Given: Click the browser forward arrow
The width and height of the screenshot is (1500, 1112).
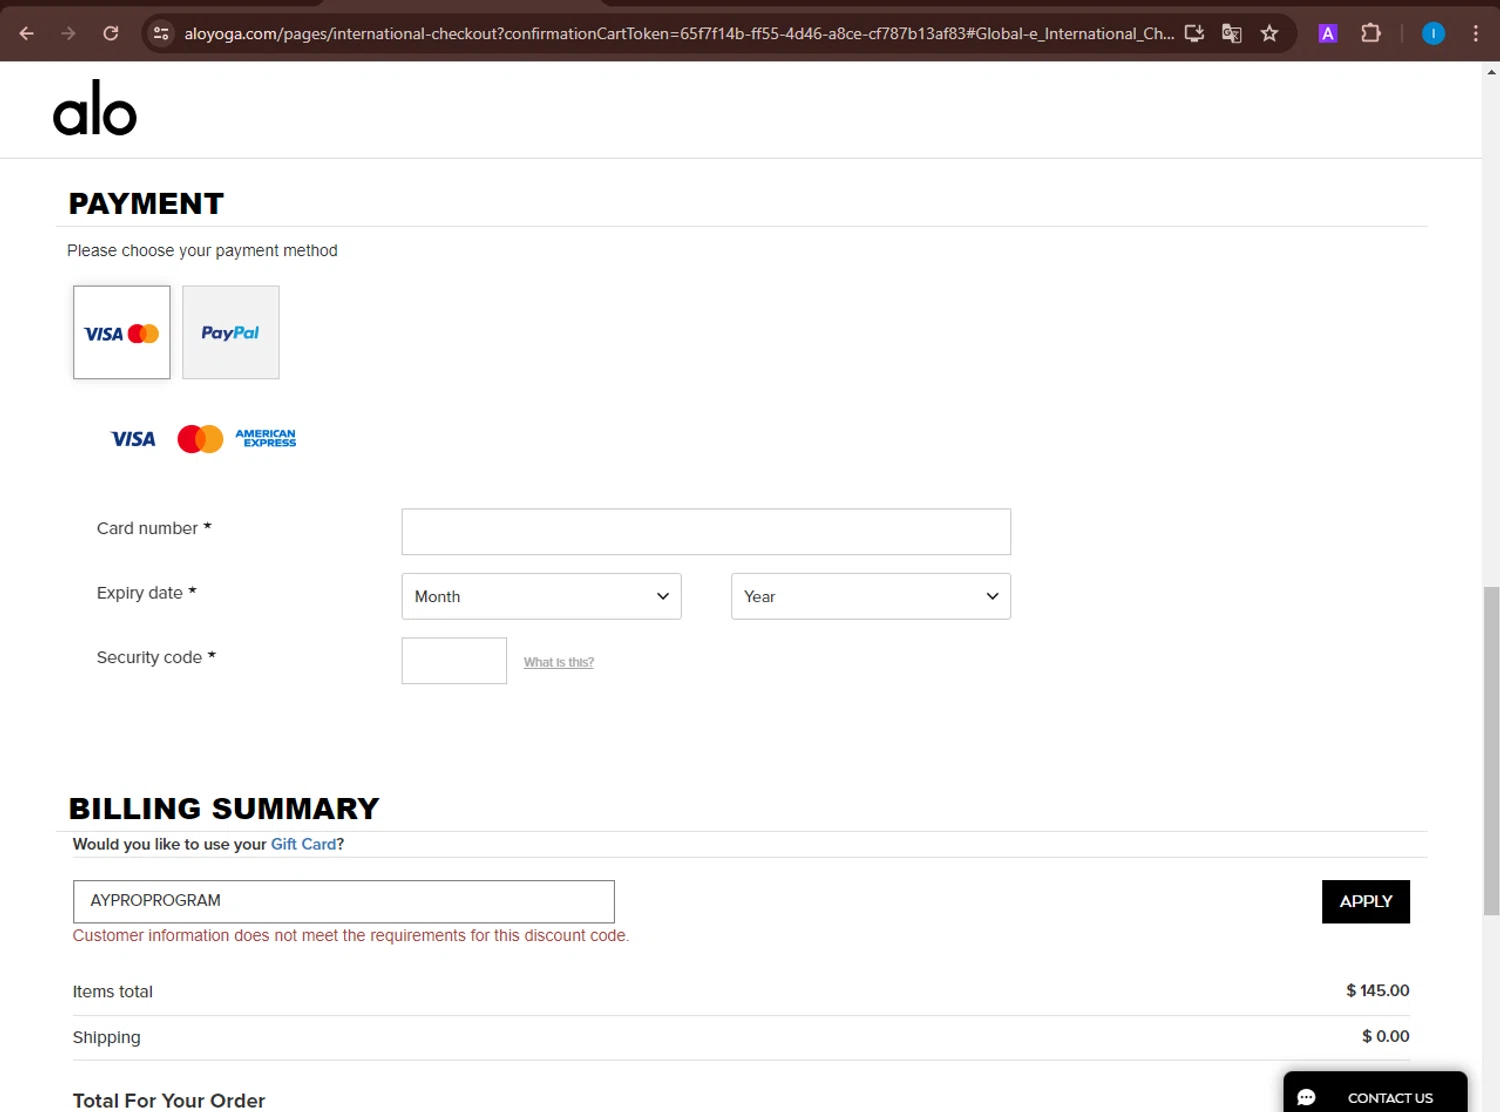Looking at the screenshot, I should 68,33.
